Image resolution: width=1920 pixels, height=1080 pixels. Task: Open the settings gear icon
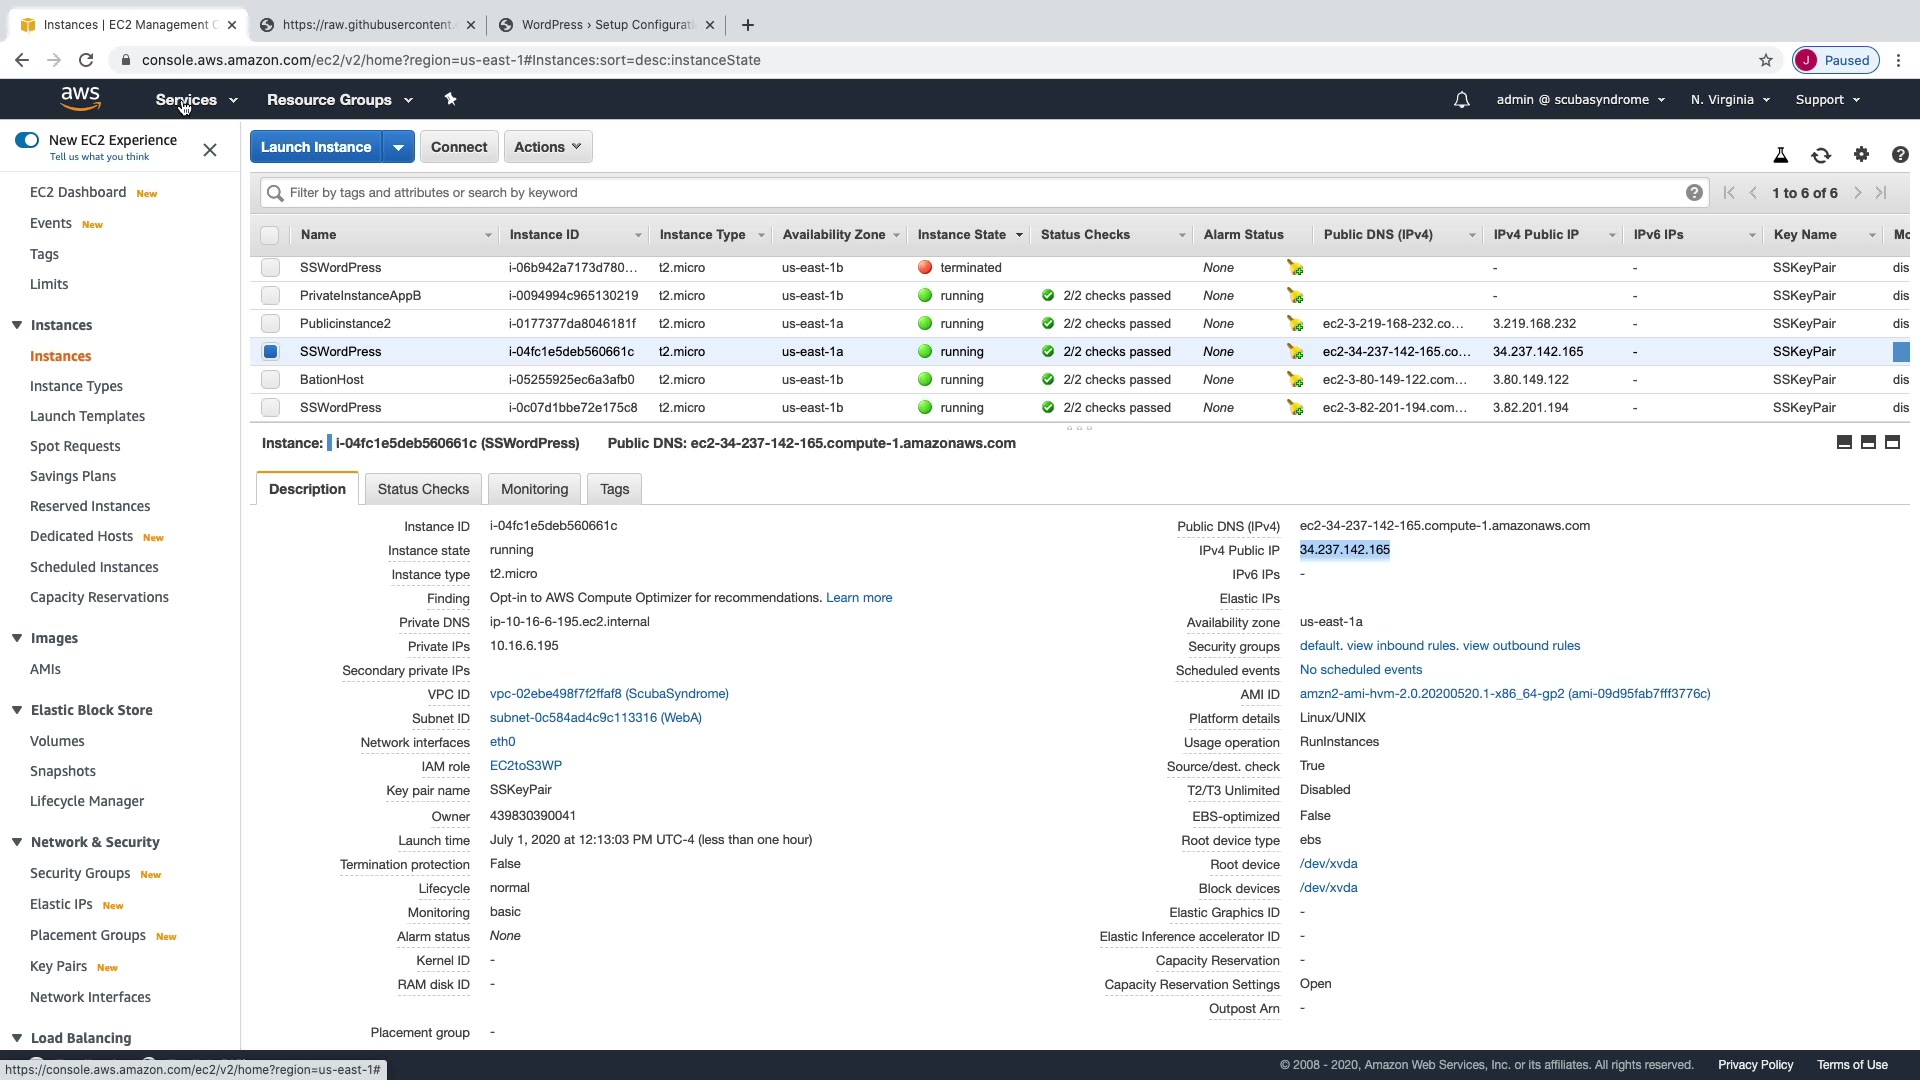[1860, 154]
